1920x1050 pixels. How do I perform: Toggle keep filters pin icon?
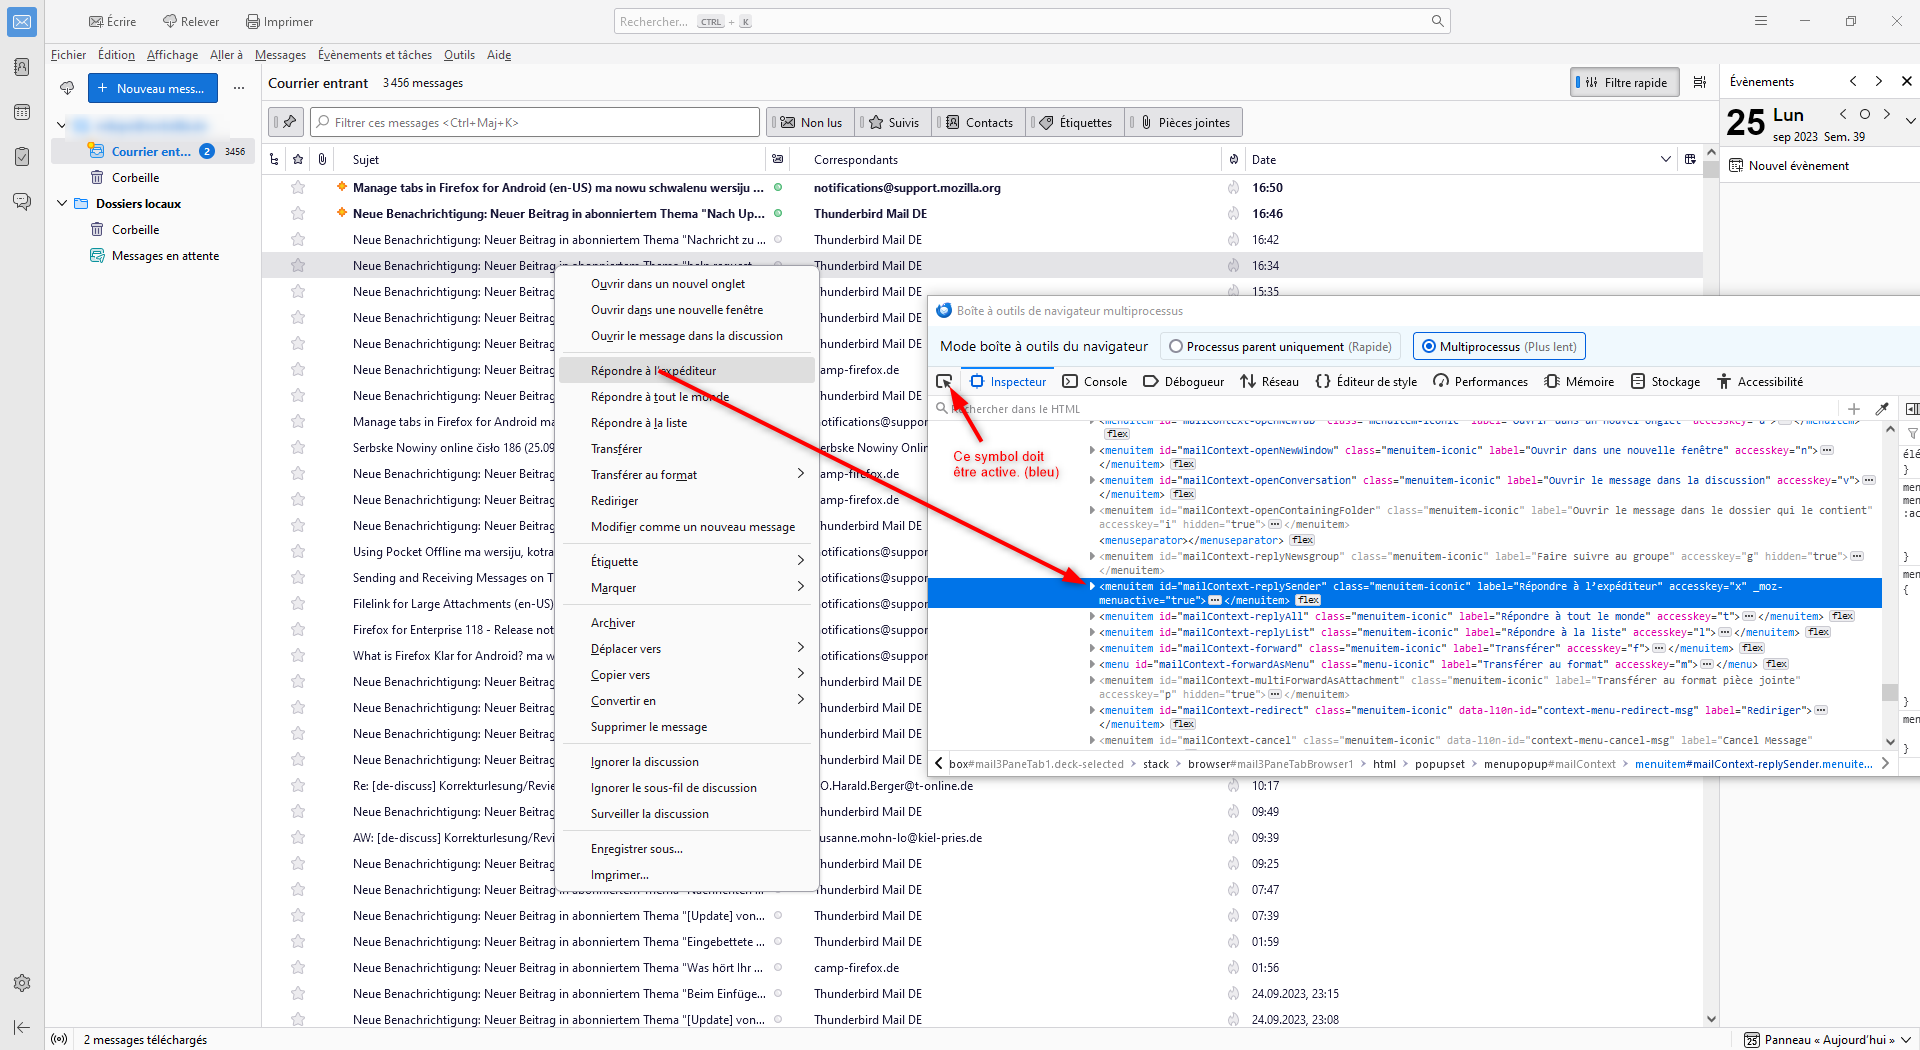288,122
